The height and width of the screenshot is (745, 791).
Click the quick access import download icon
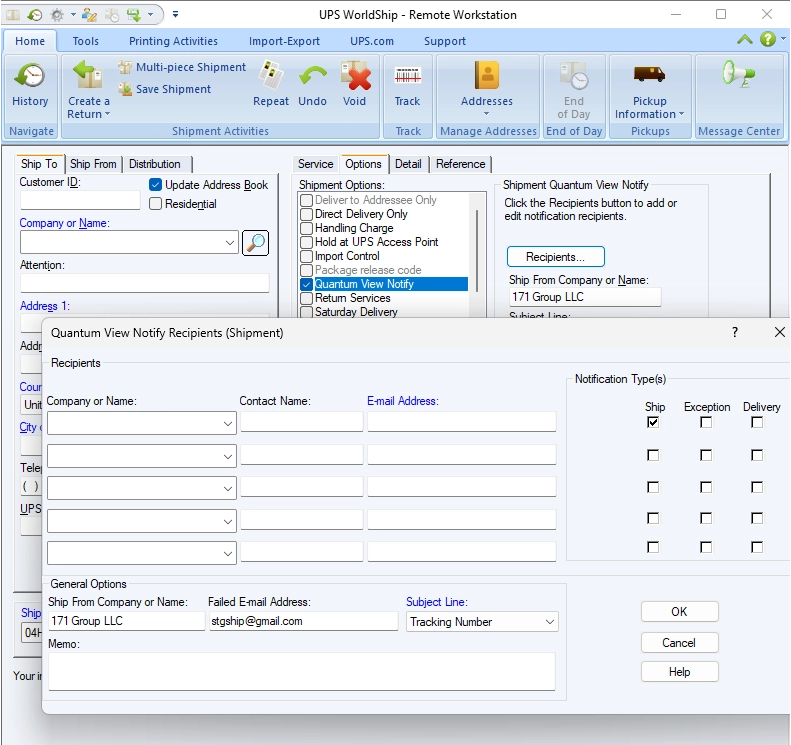point(134,15)
